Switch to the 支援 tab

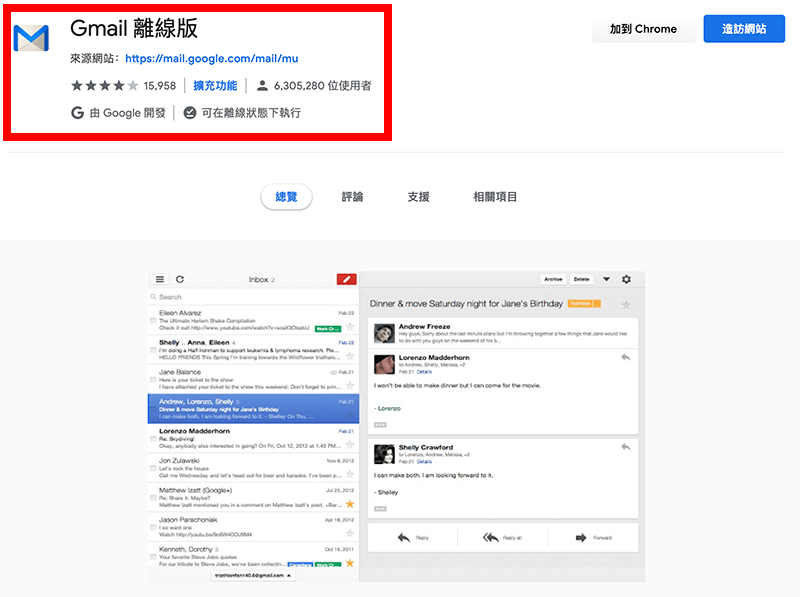point(418,197)
